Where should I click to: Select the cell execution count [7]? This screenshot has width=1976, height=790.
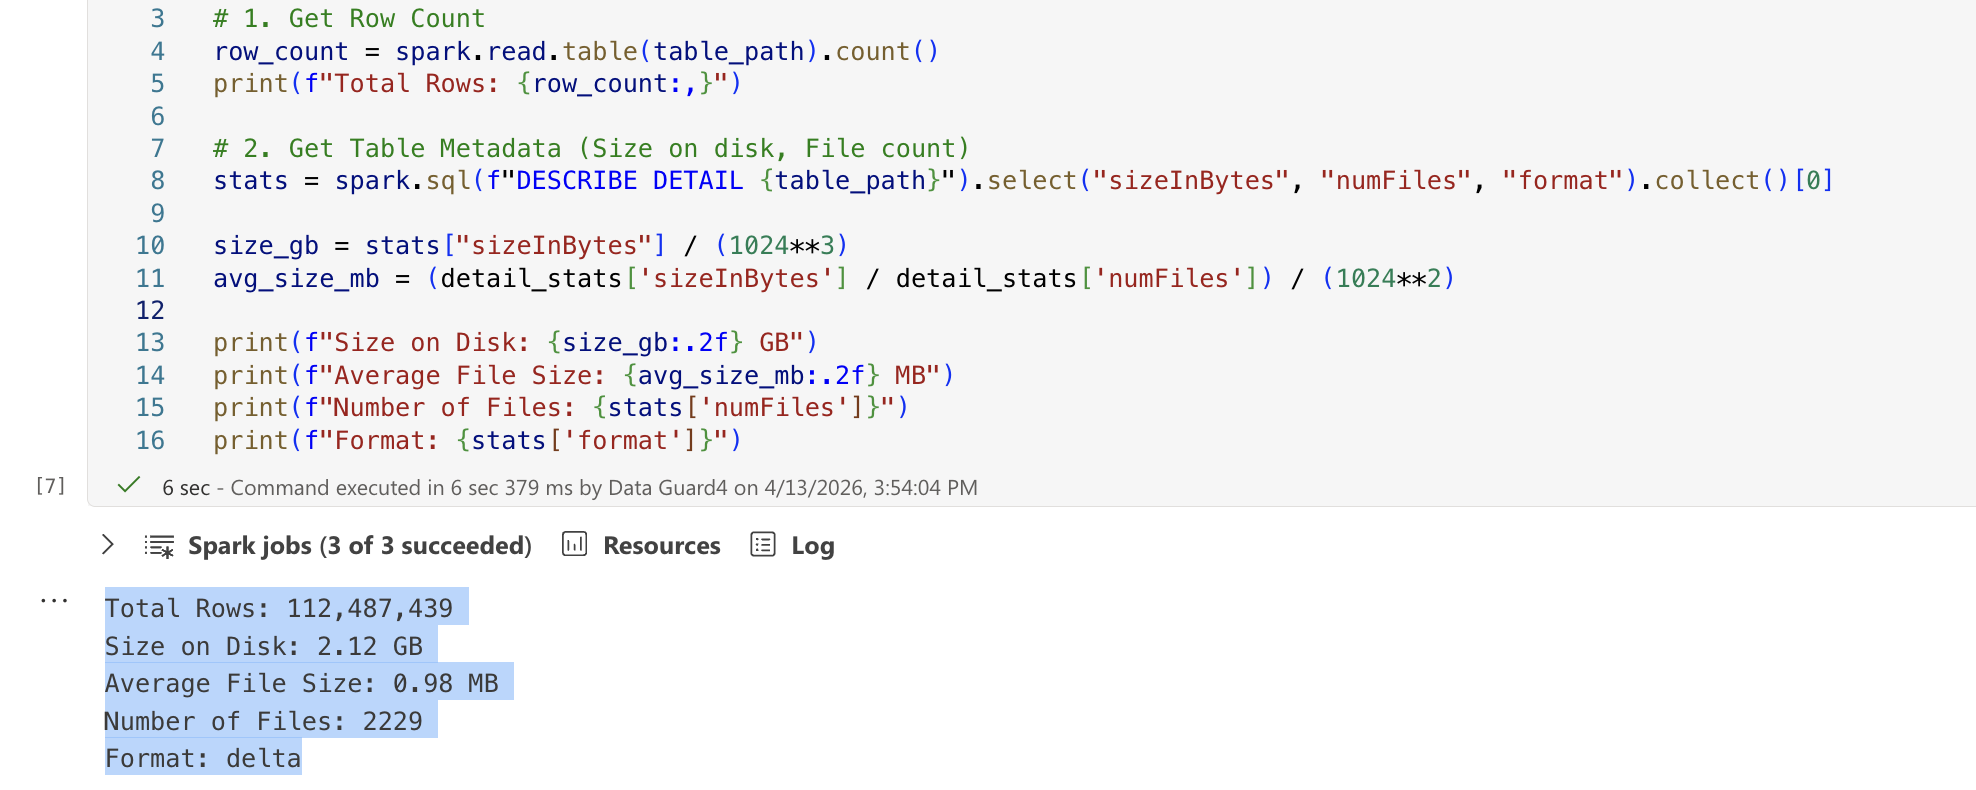pyautogui.click(x=50, y=486)
